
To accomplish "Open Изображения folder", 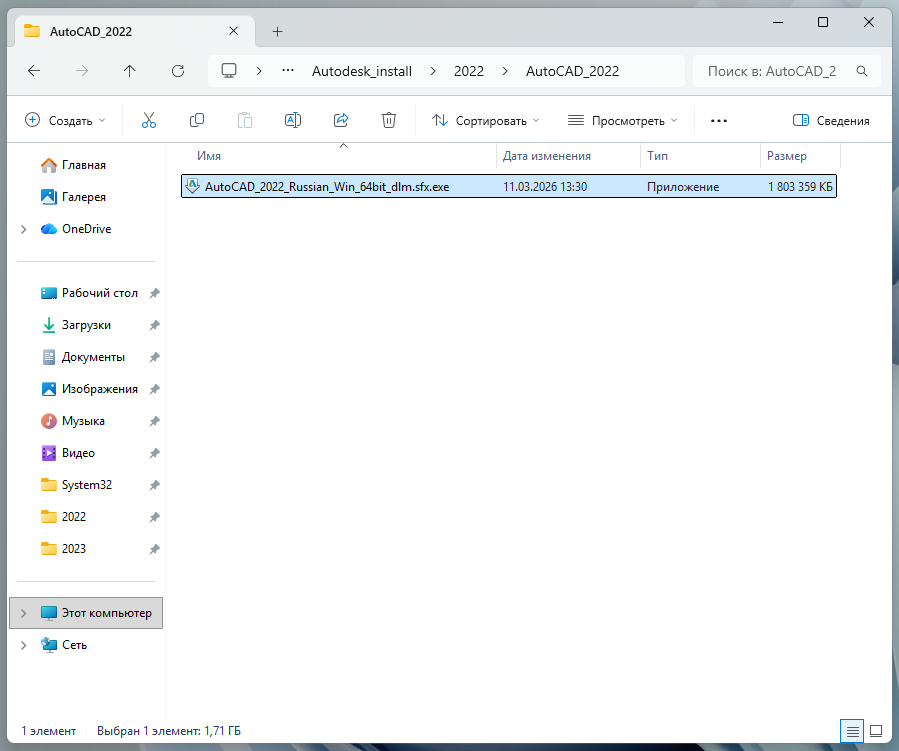I will coord(100,389).
